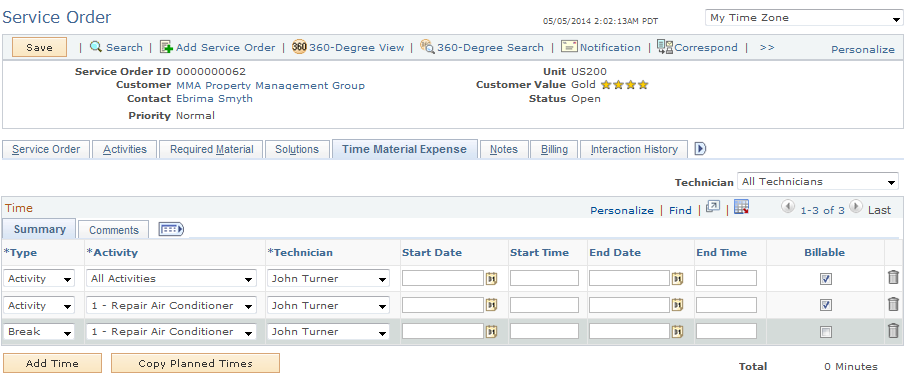Click the Add Service Order icon
Screen dimensions: 915x380
166,47
